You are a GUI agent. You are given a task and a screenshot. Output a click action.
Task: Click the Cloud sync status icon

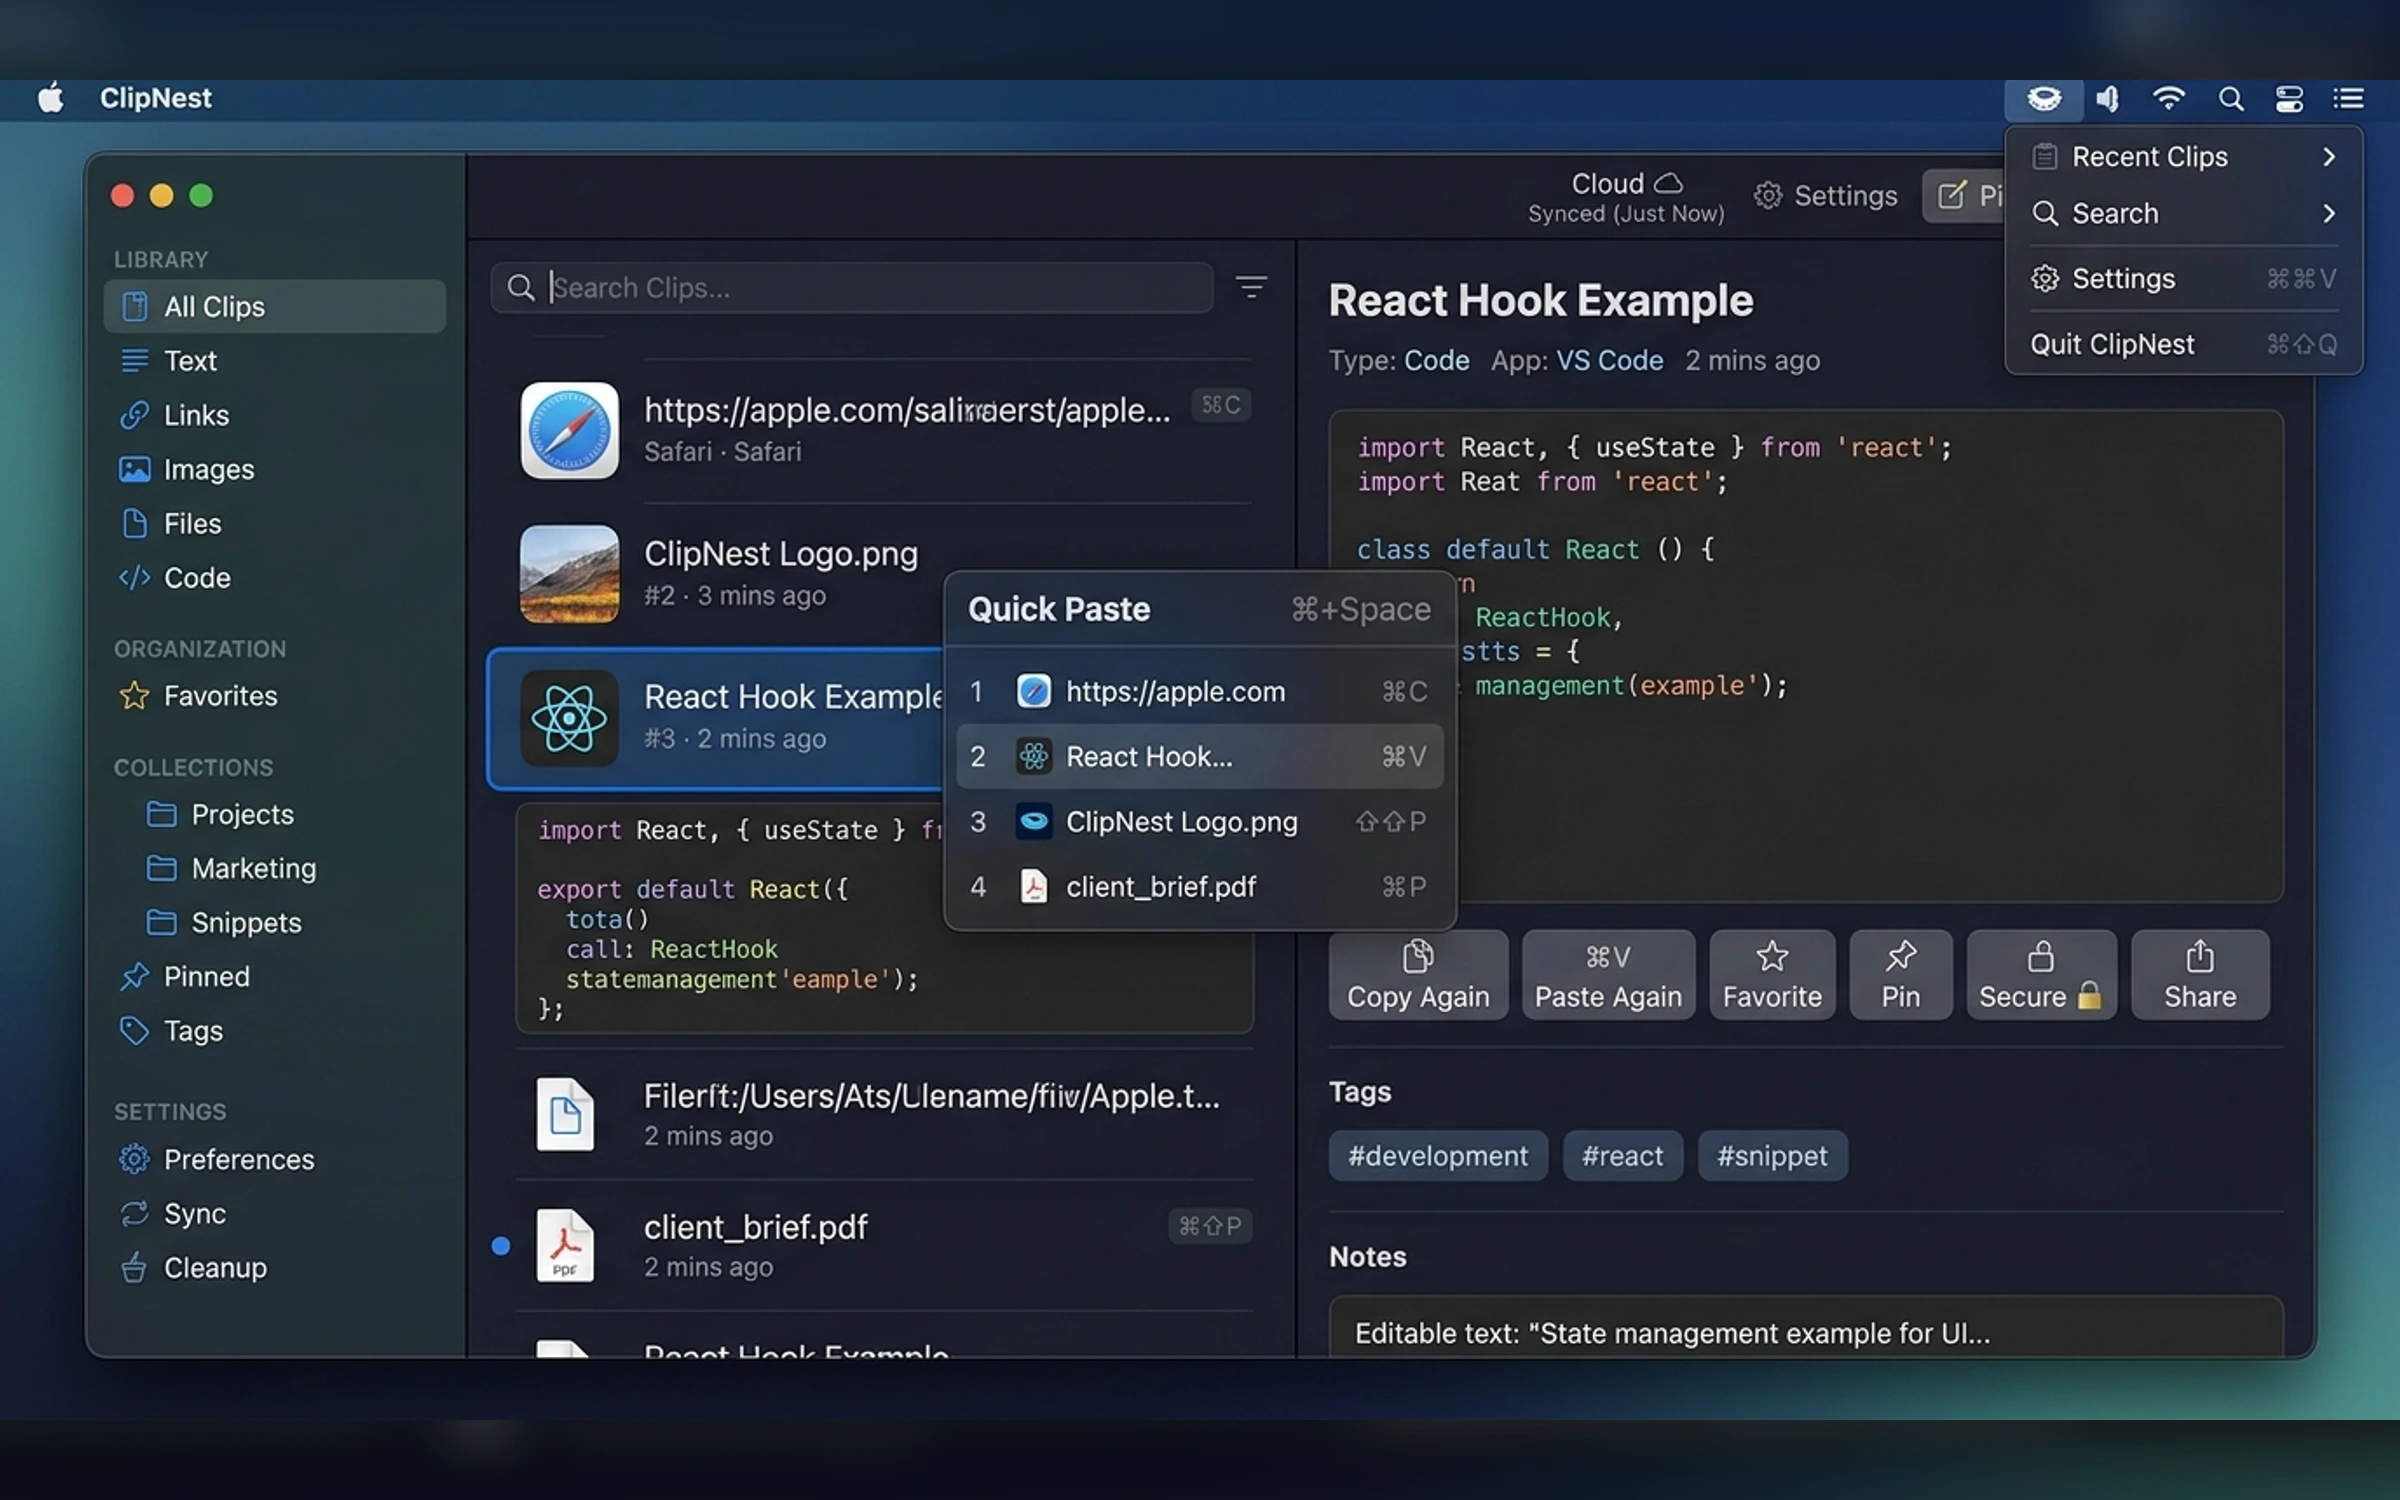coord(1668,184)
